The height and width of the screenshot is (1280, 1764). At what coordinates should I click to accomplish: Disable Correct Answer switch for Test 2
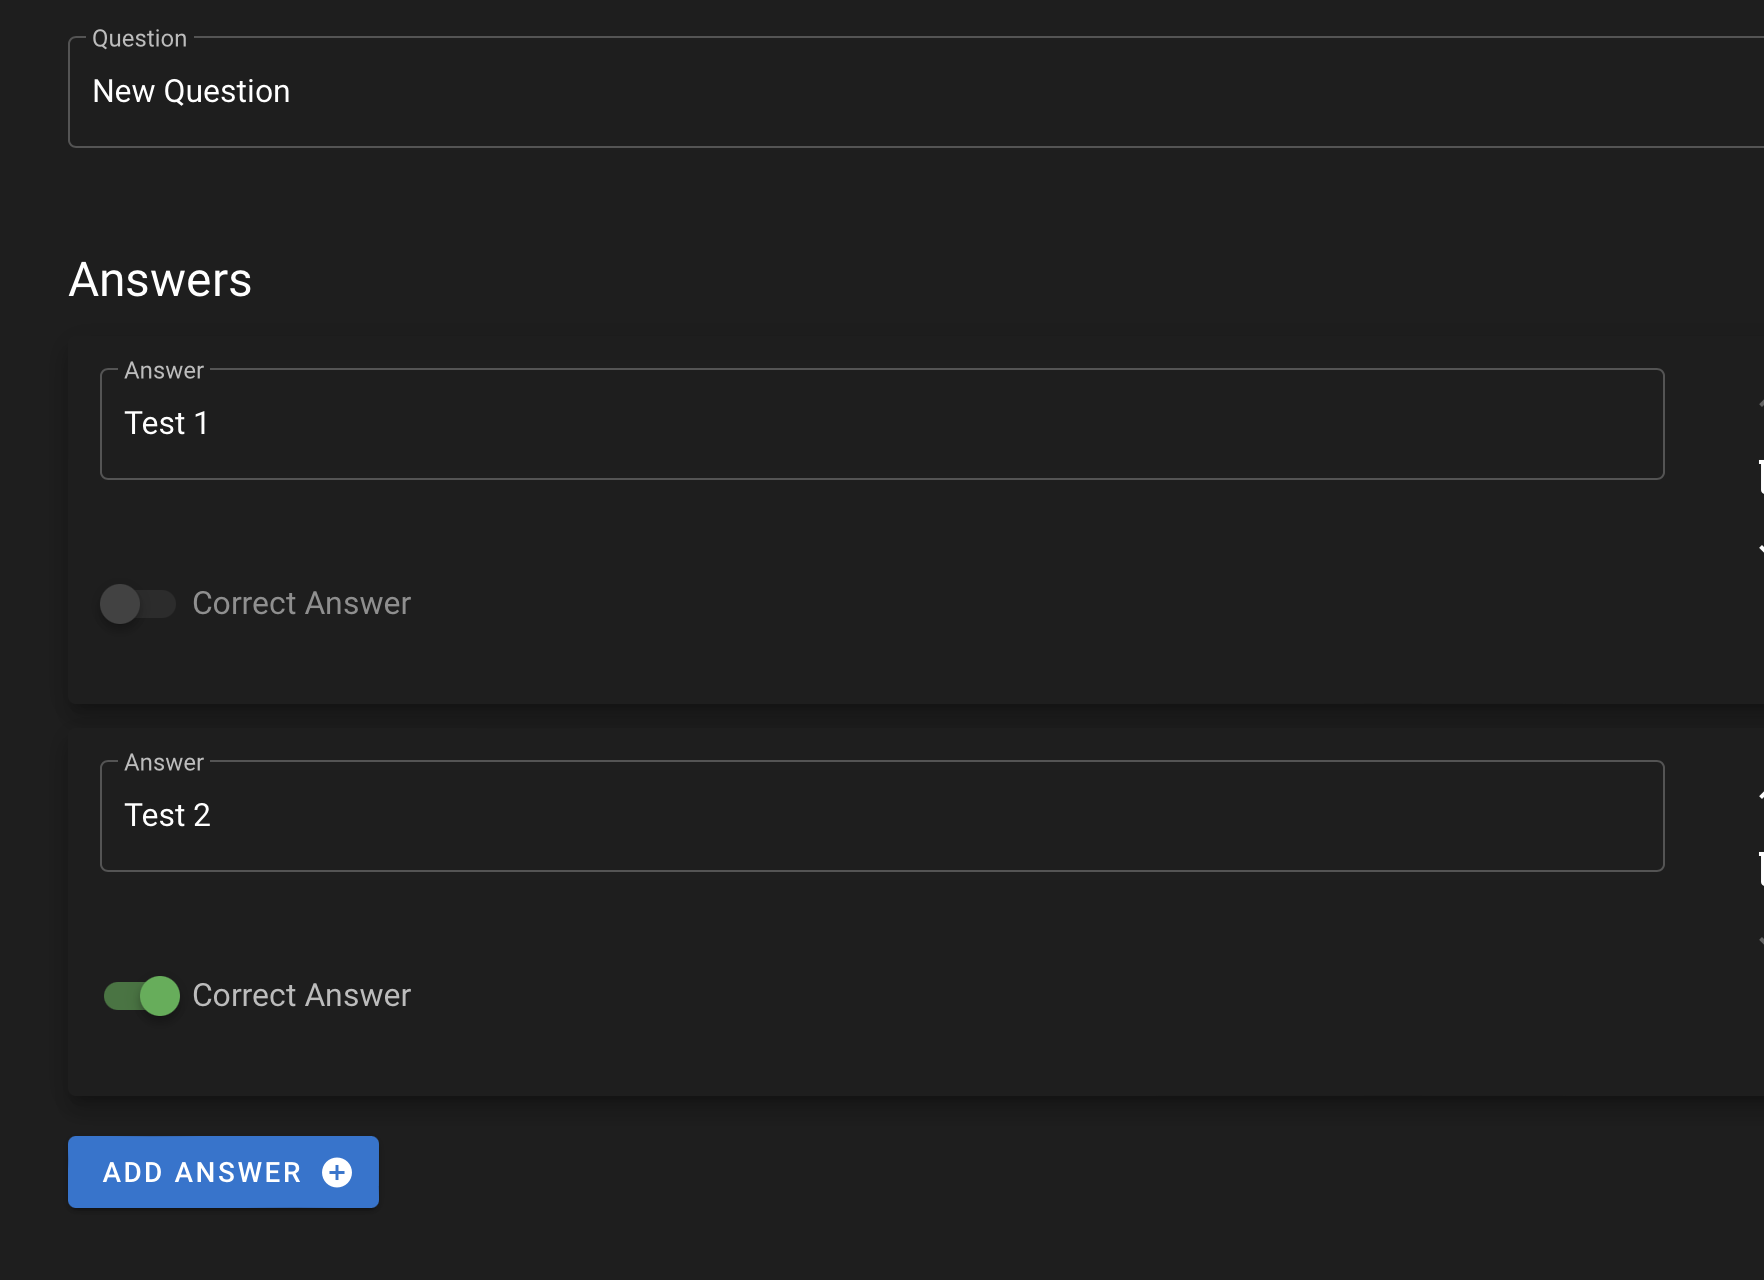[x=142, y=996]
